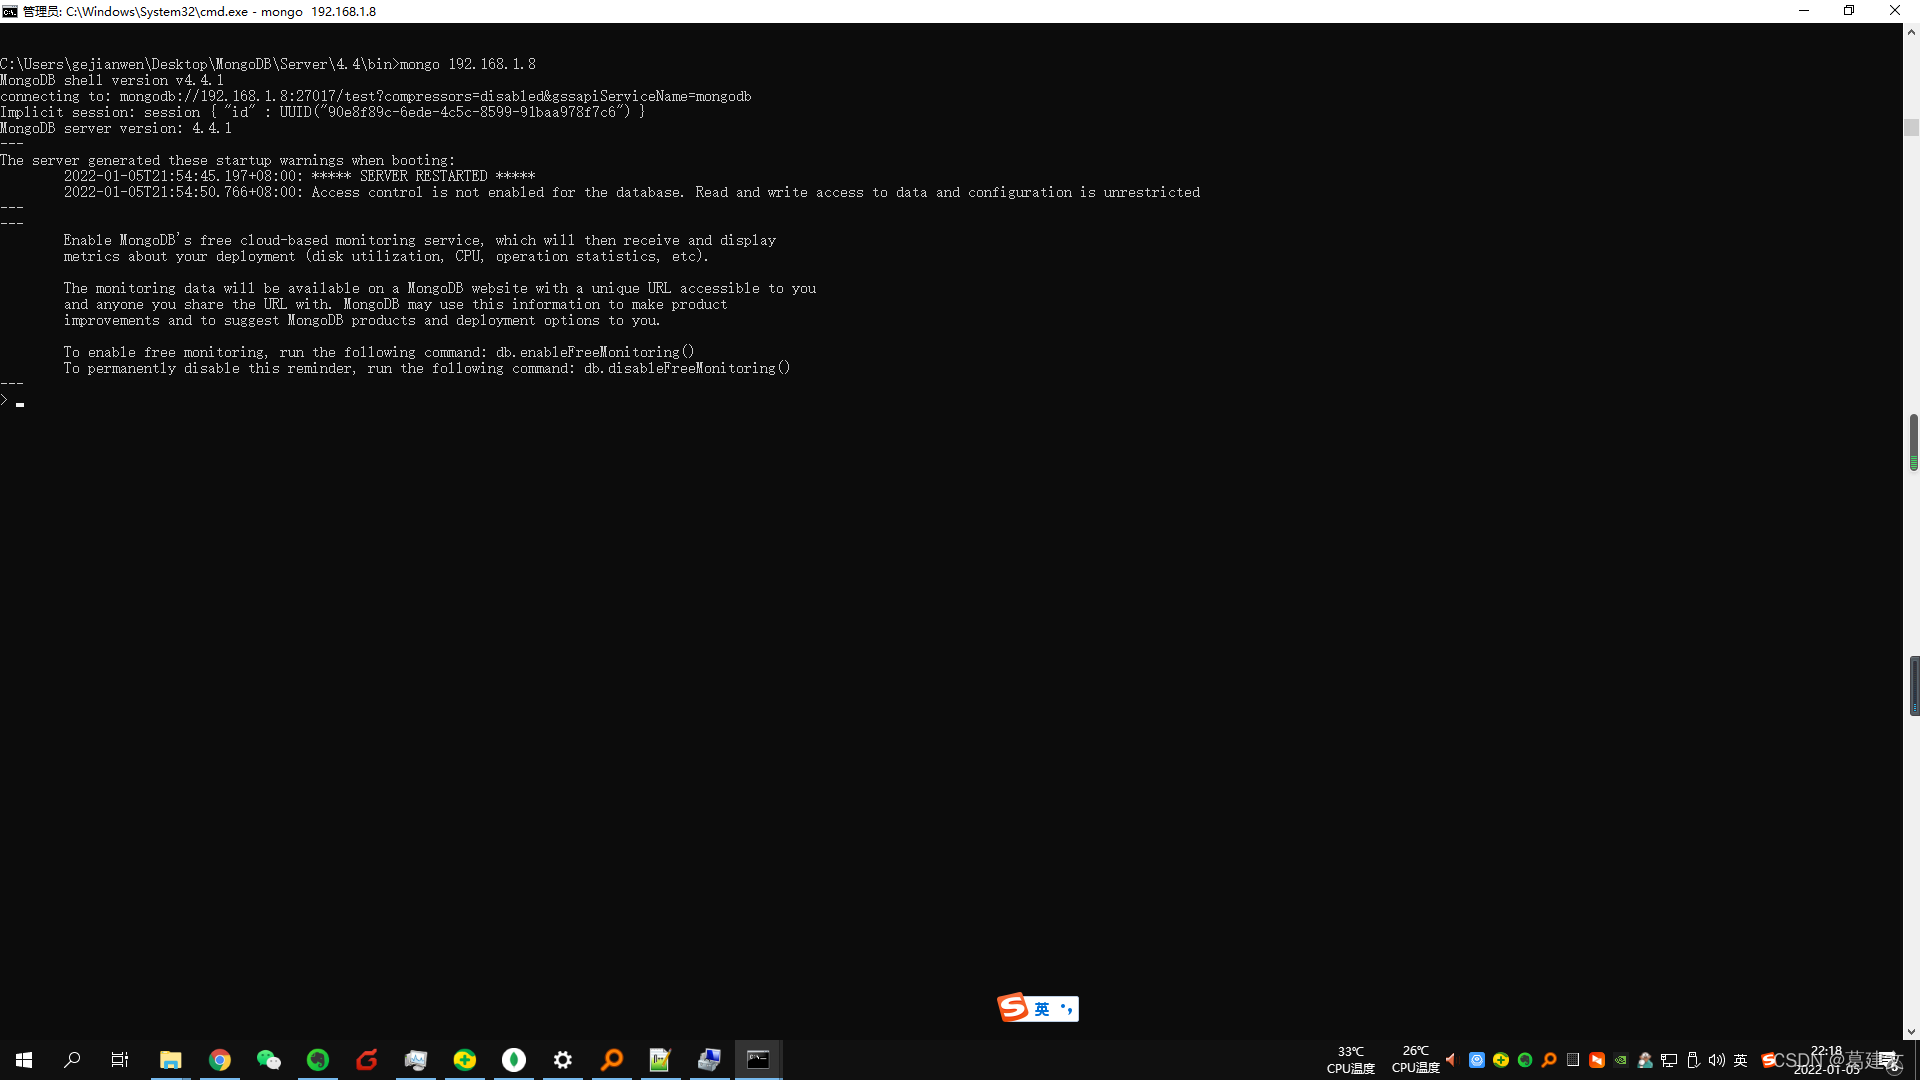Click the network tray icon
This screenshot has height=1080, width=1920.
(x=1668, y=1060)
